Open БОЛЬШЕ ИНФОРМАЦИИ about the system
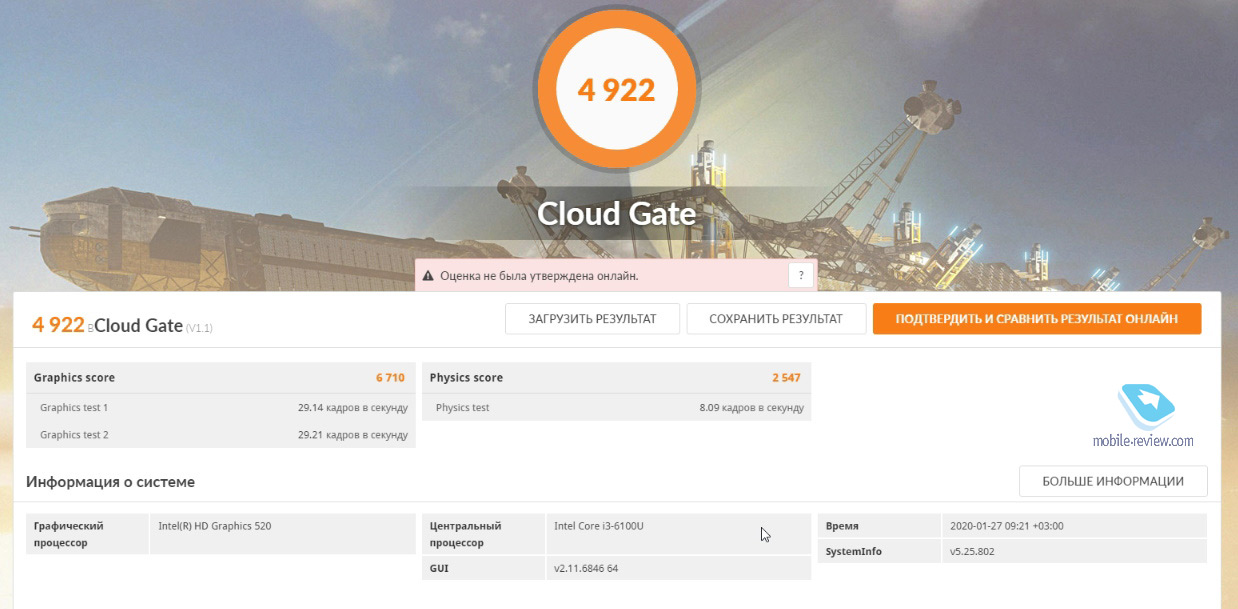 pos(1113,481)
